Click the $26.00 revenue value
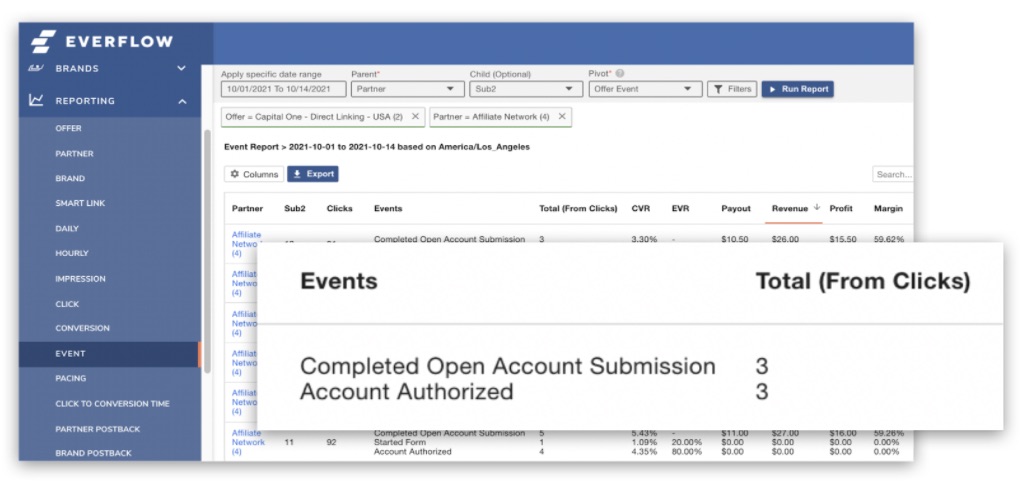Viewport: 1029px width, 490px height. click(786, 239)
